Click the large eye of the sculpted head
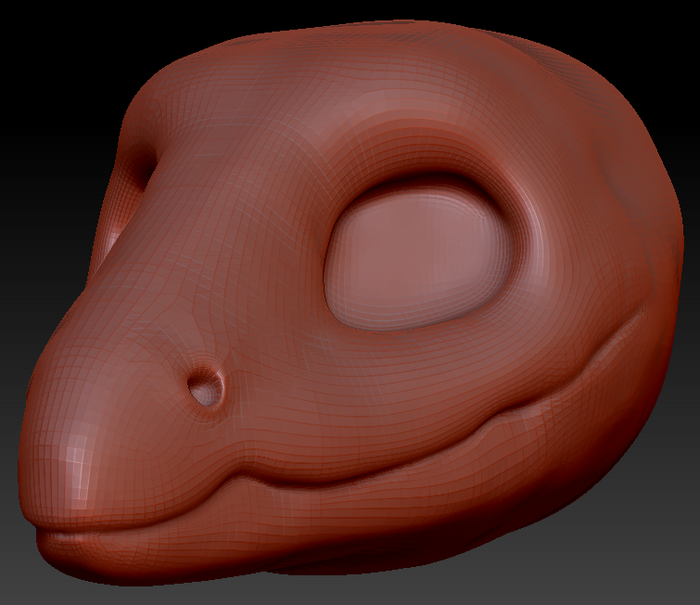700x605 pixels. 417,258
